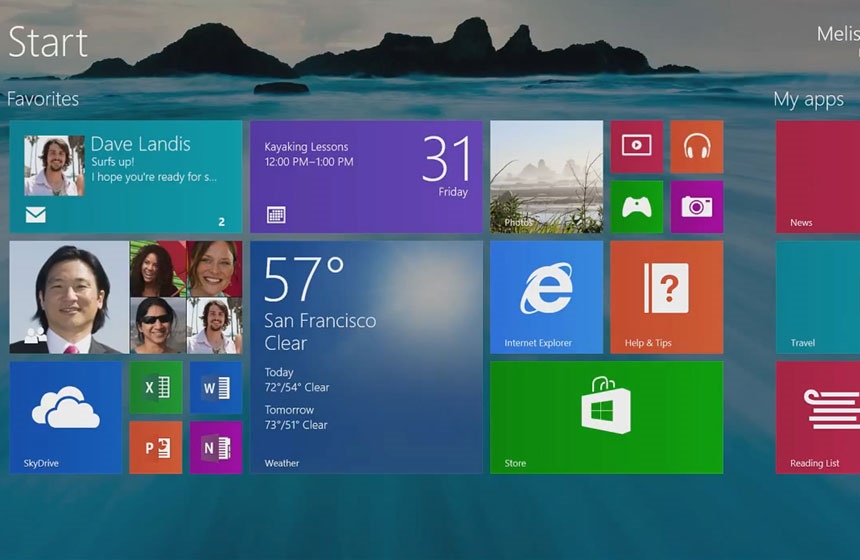Open the People tile with contact photos
The width and height of the screenshot is (860, 560).
coord(126,297)
